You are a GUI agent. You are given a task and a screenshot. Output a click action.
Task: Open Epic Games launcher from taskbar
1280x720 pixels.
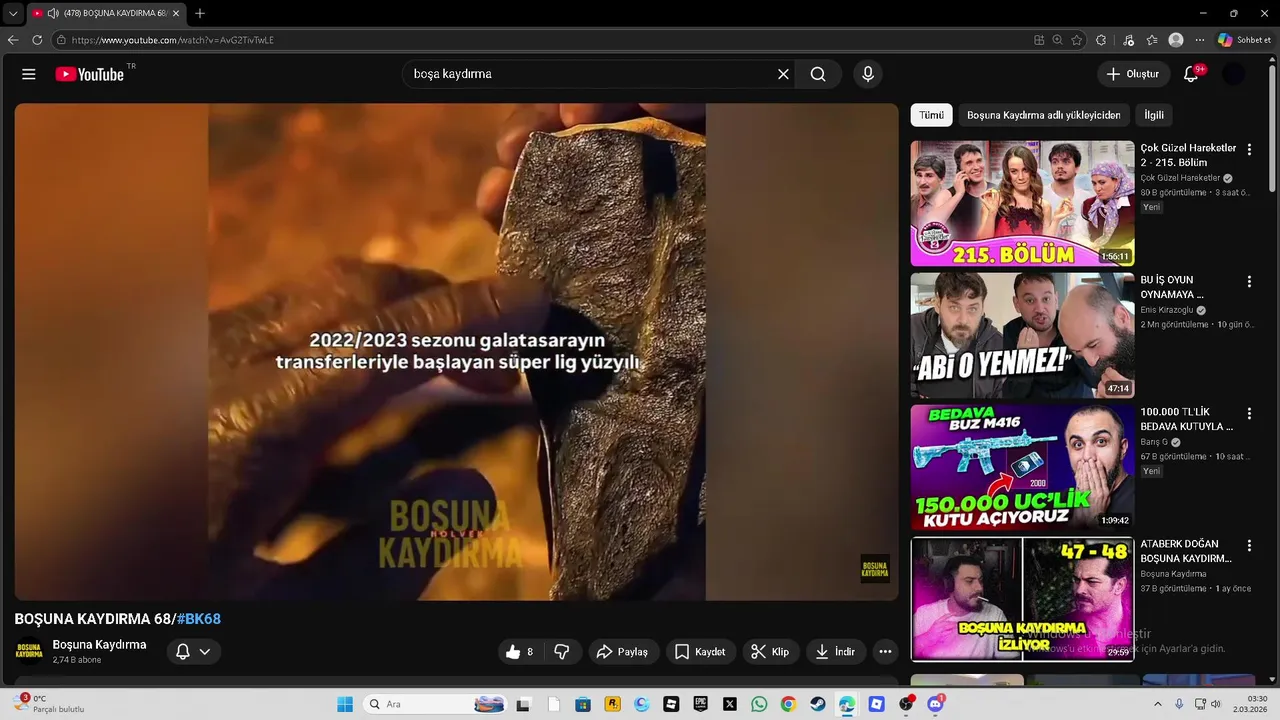pos(701,704)
